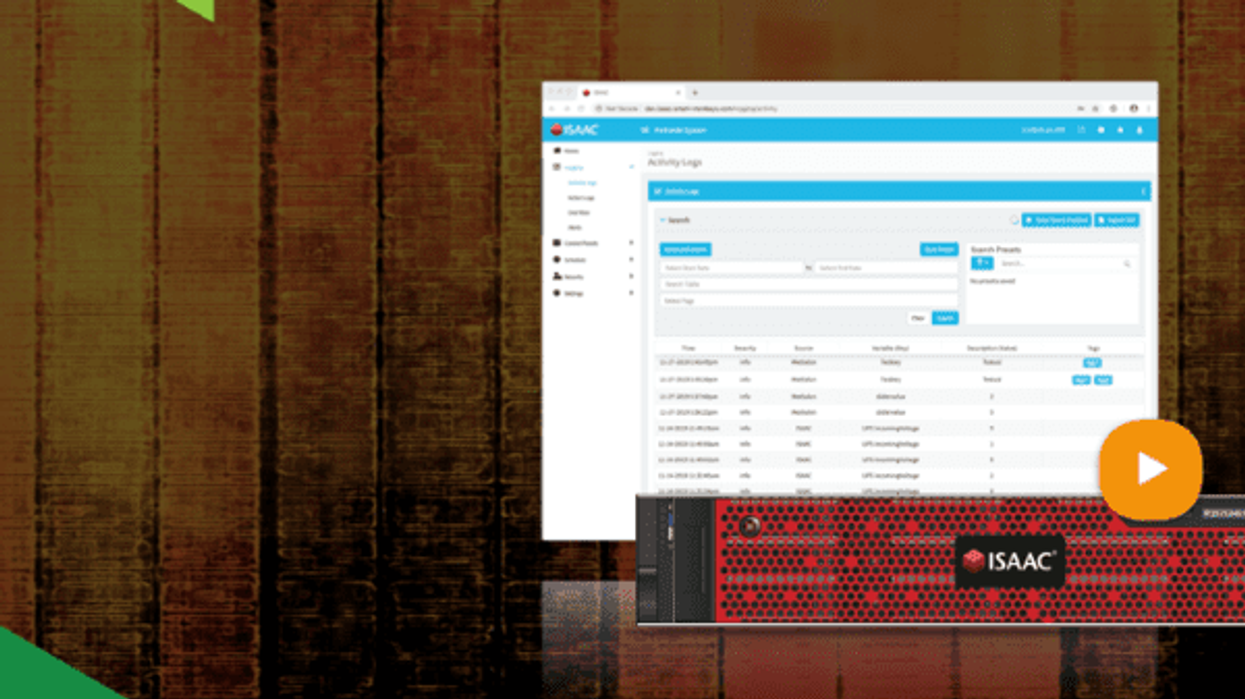Click the Export CSV button

coord(1116,220)
